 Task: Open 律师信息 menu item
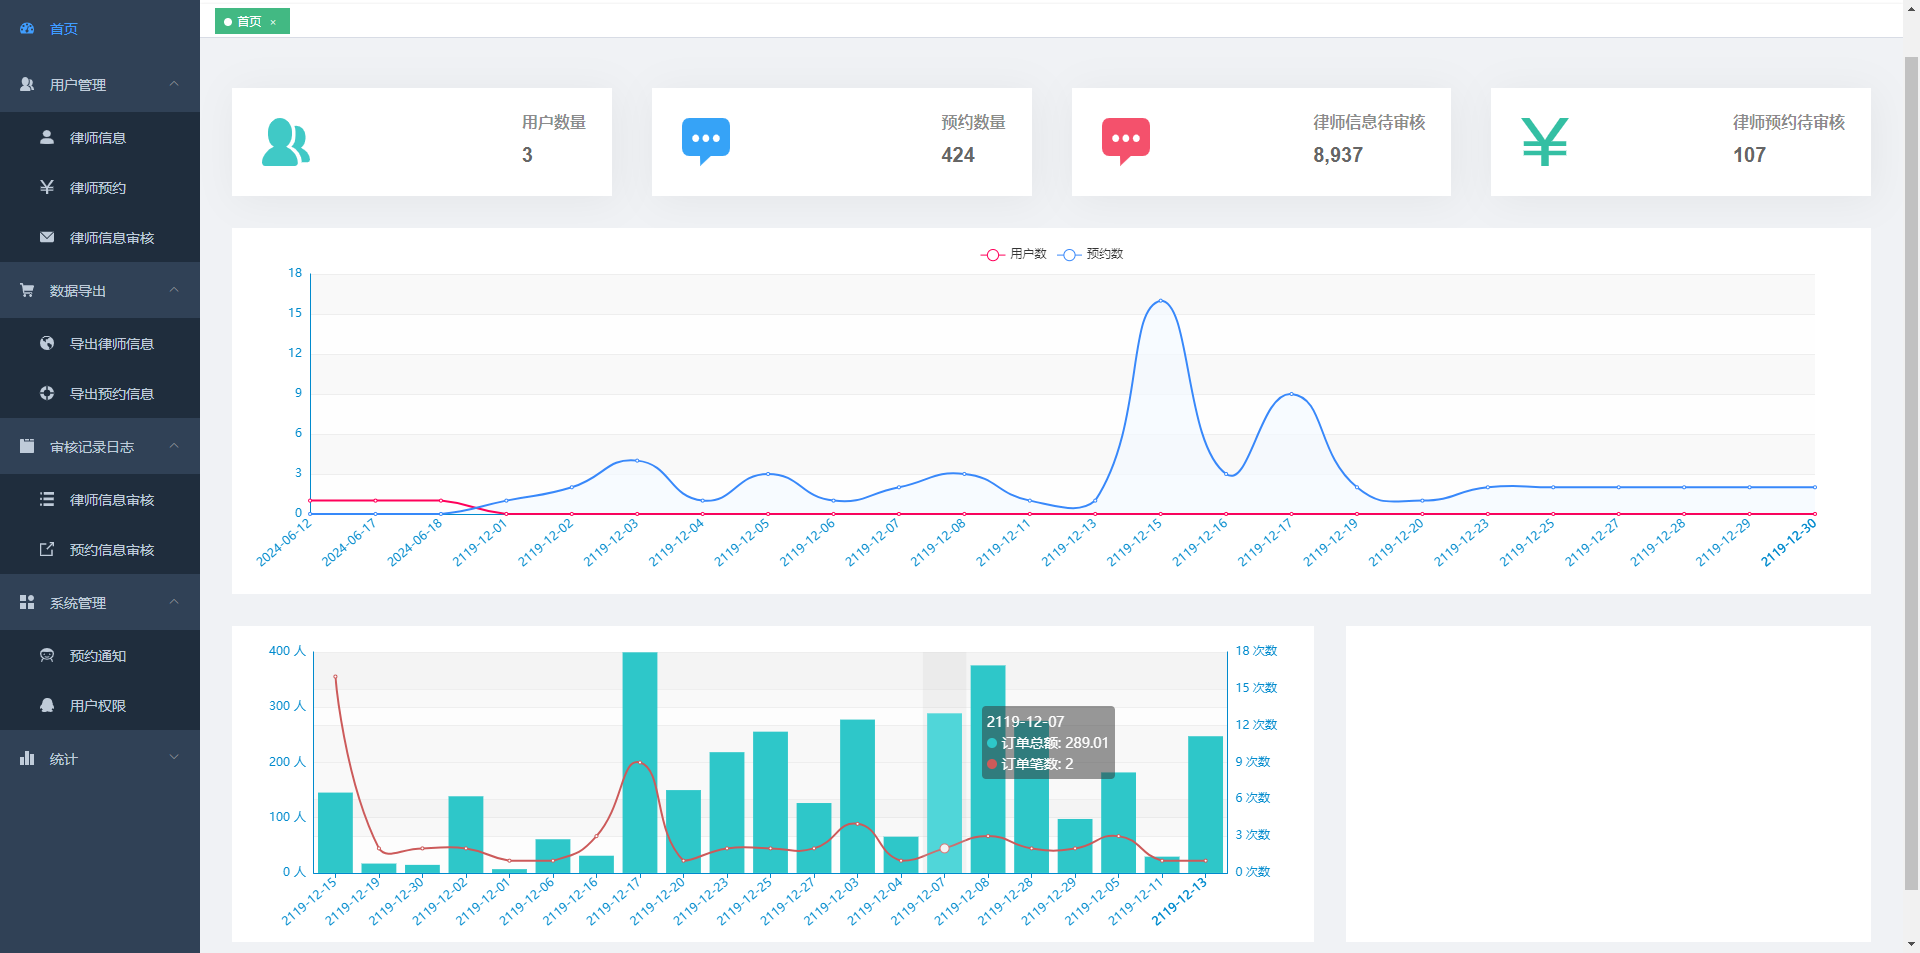100,138
